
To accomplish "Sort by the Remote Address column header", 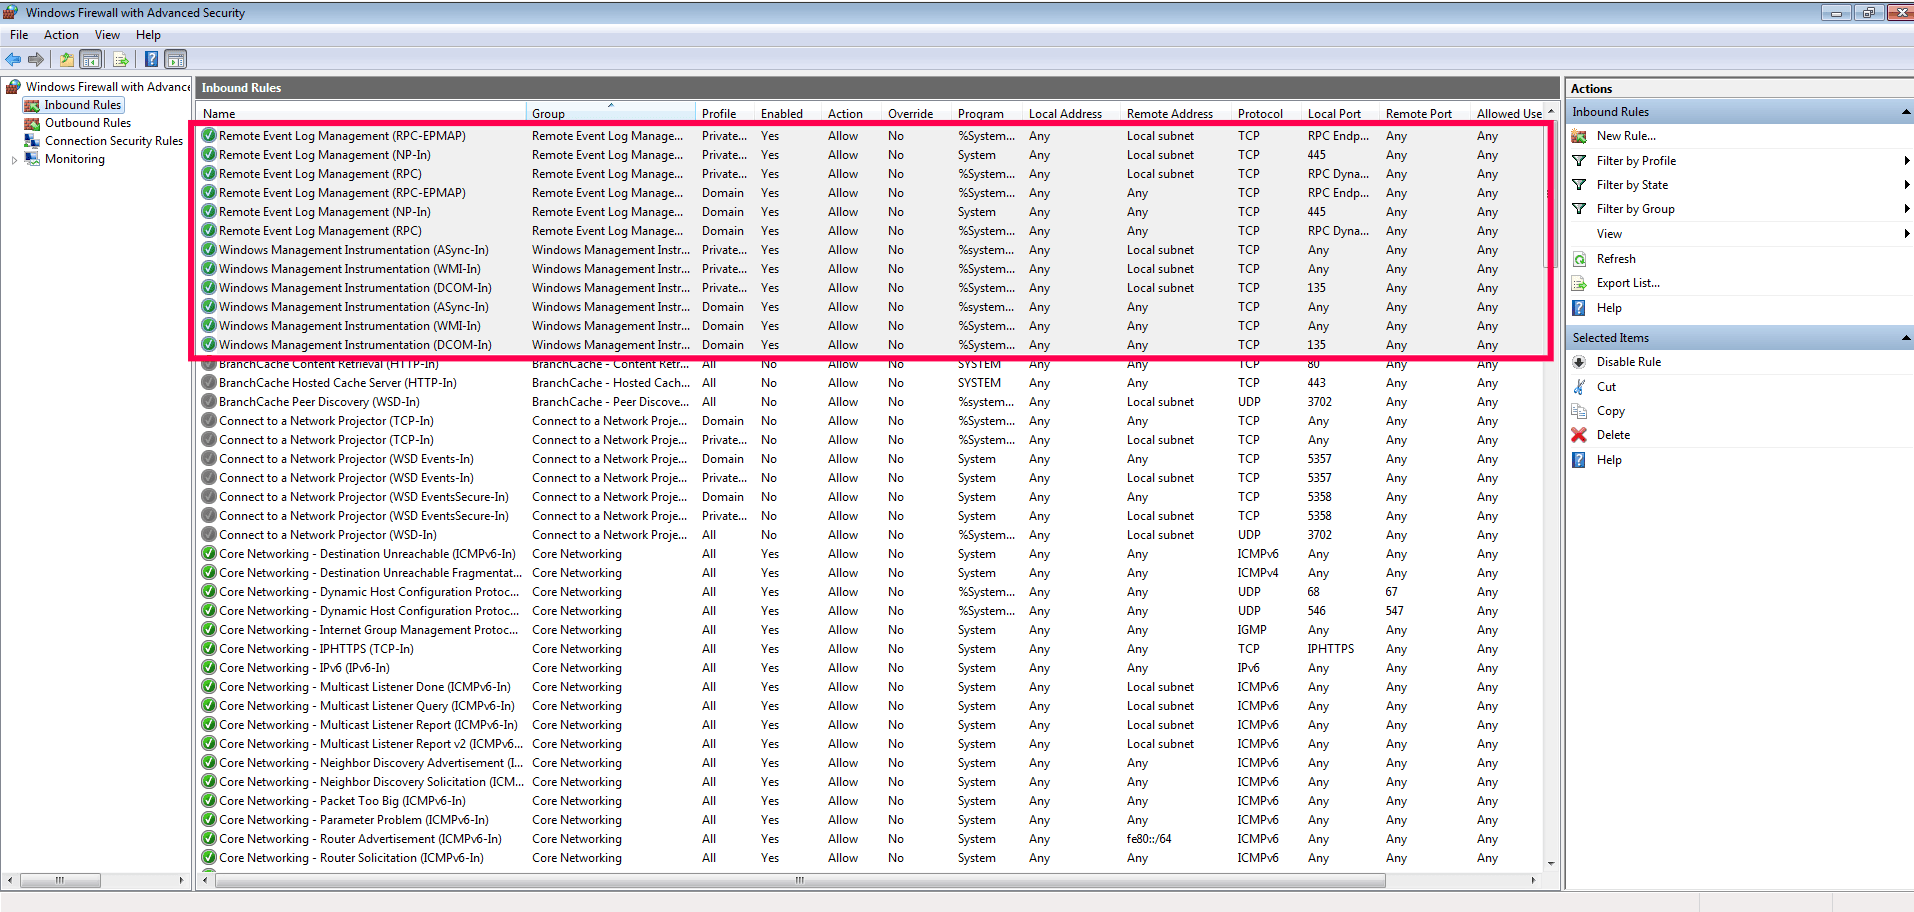I will pos(1177,114).
